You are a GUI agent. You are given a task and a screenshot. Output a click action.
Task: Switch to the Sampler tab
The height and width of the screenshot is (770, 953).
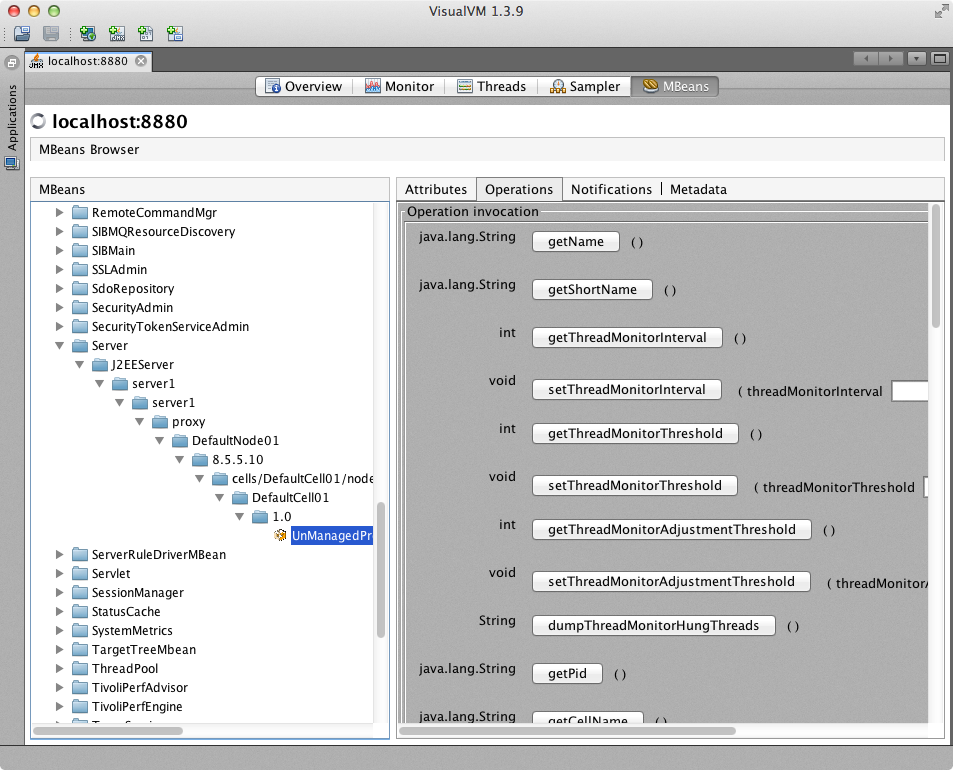[x=585, y=86]
